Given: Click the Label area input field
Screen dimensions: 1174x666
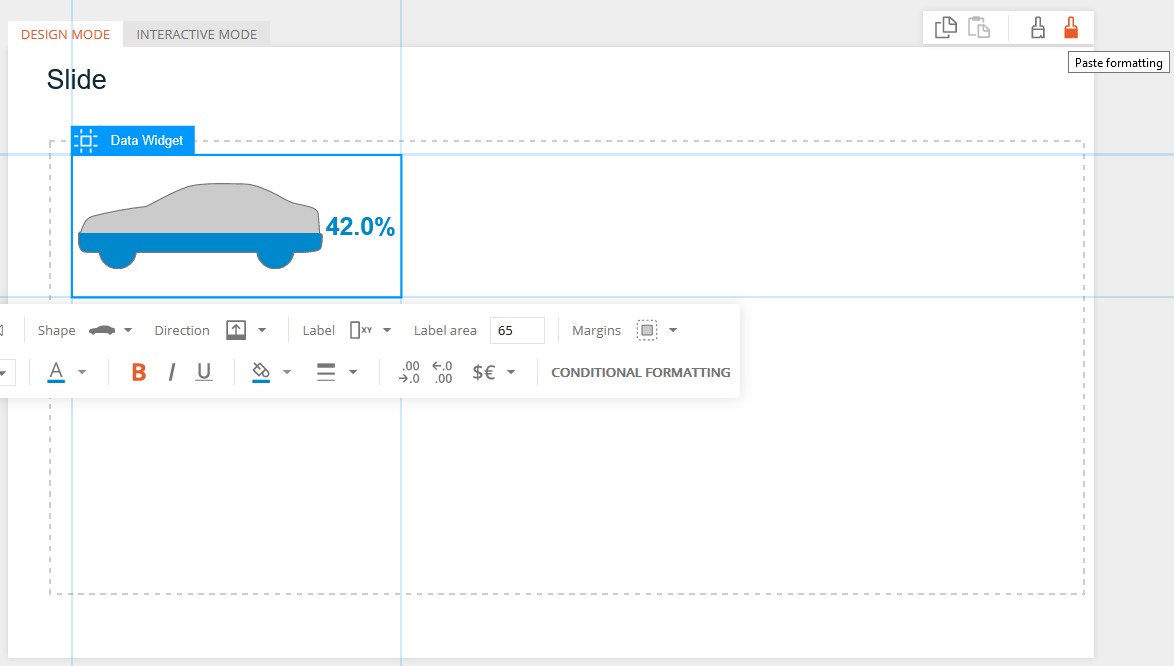Looking at the screenshot, I should coord(517,330).
